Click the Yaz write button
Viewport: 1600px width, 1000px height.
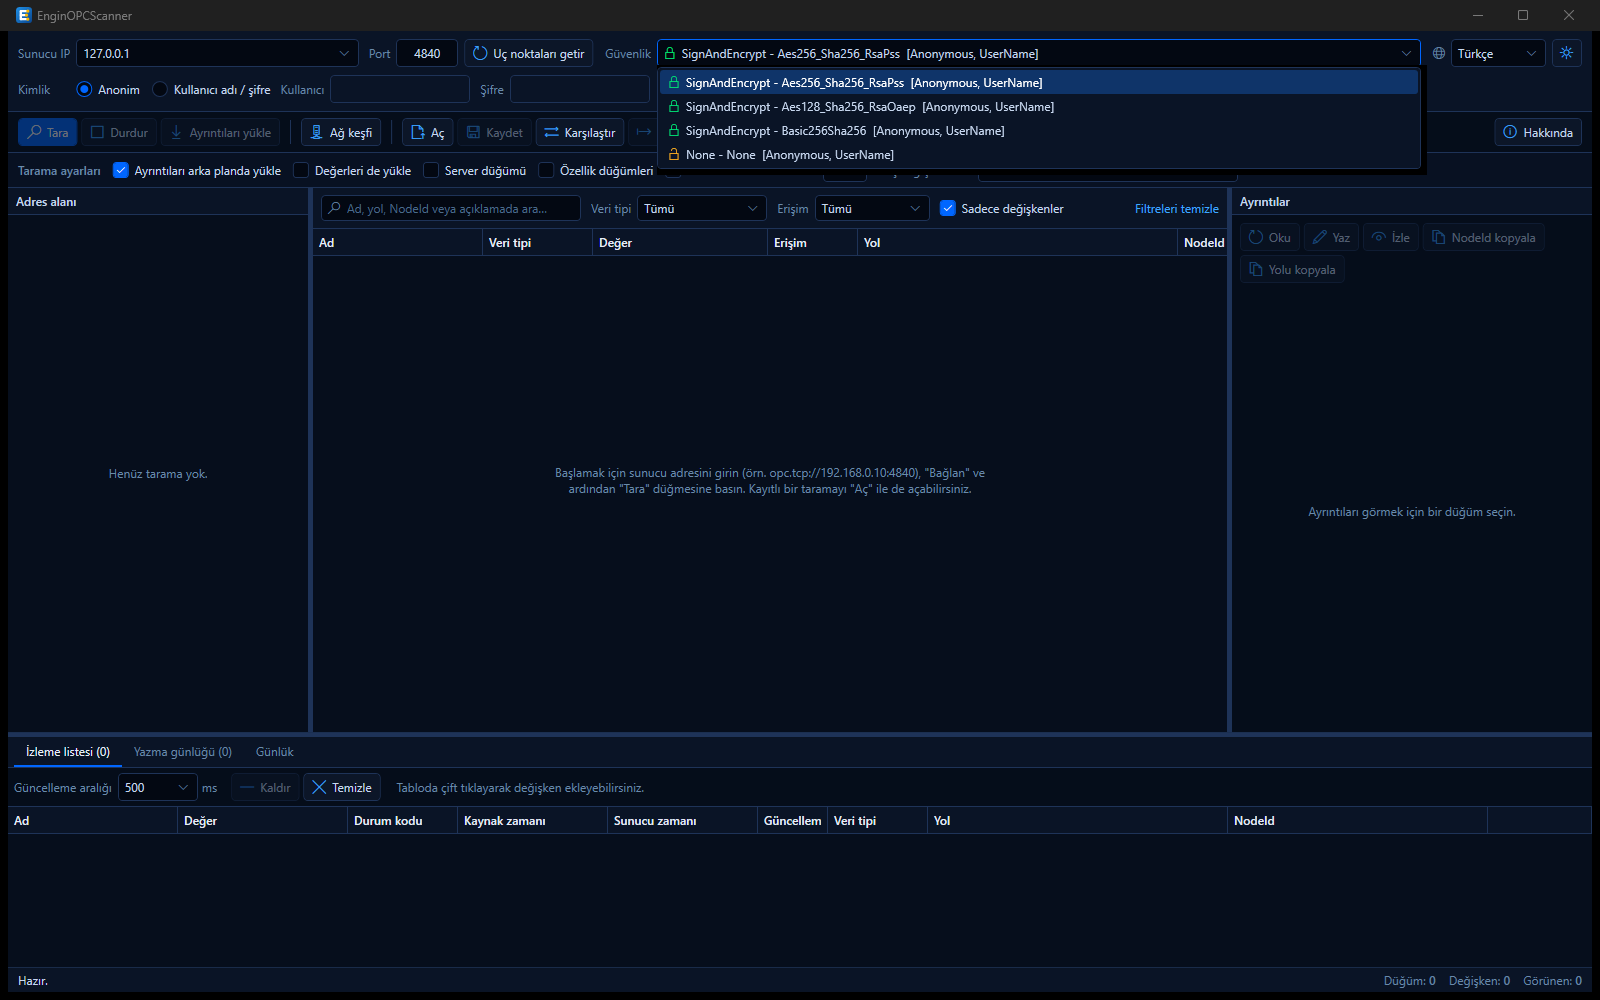coord(1330,237)
